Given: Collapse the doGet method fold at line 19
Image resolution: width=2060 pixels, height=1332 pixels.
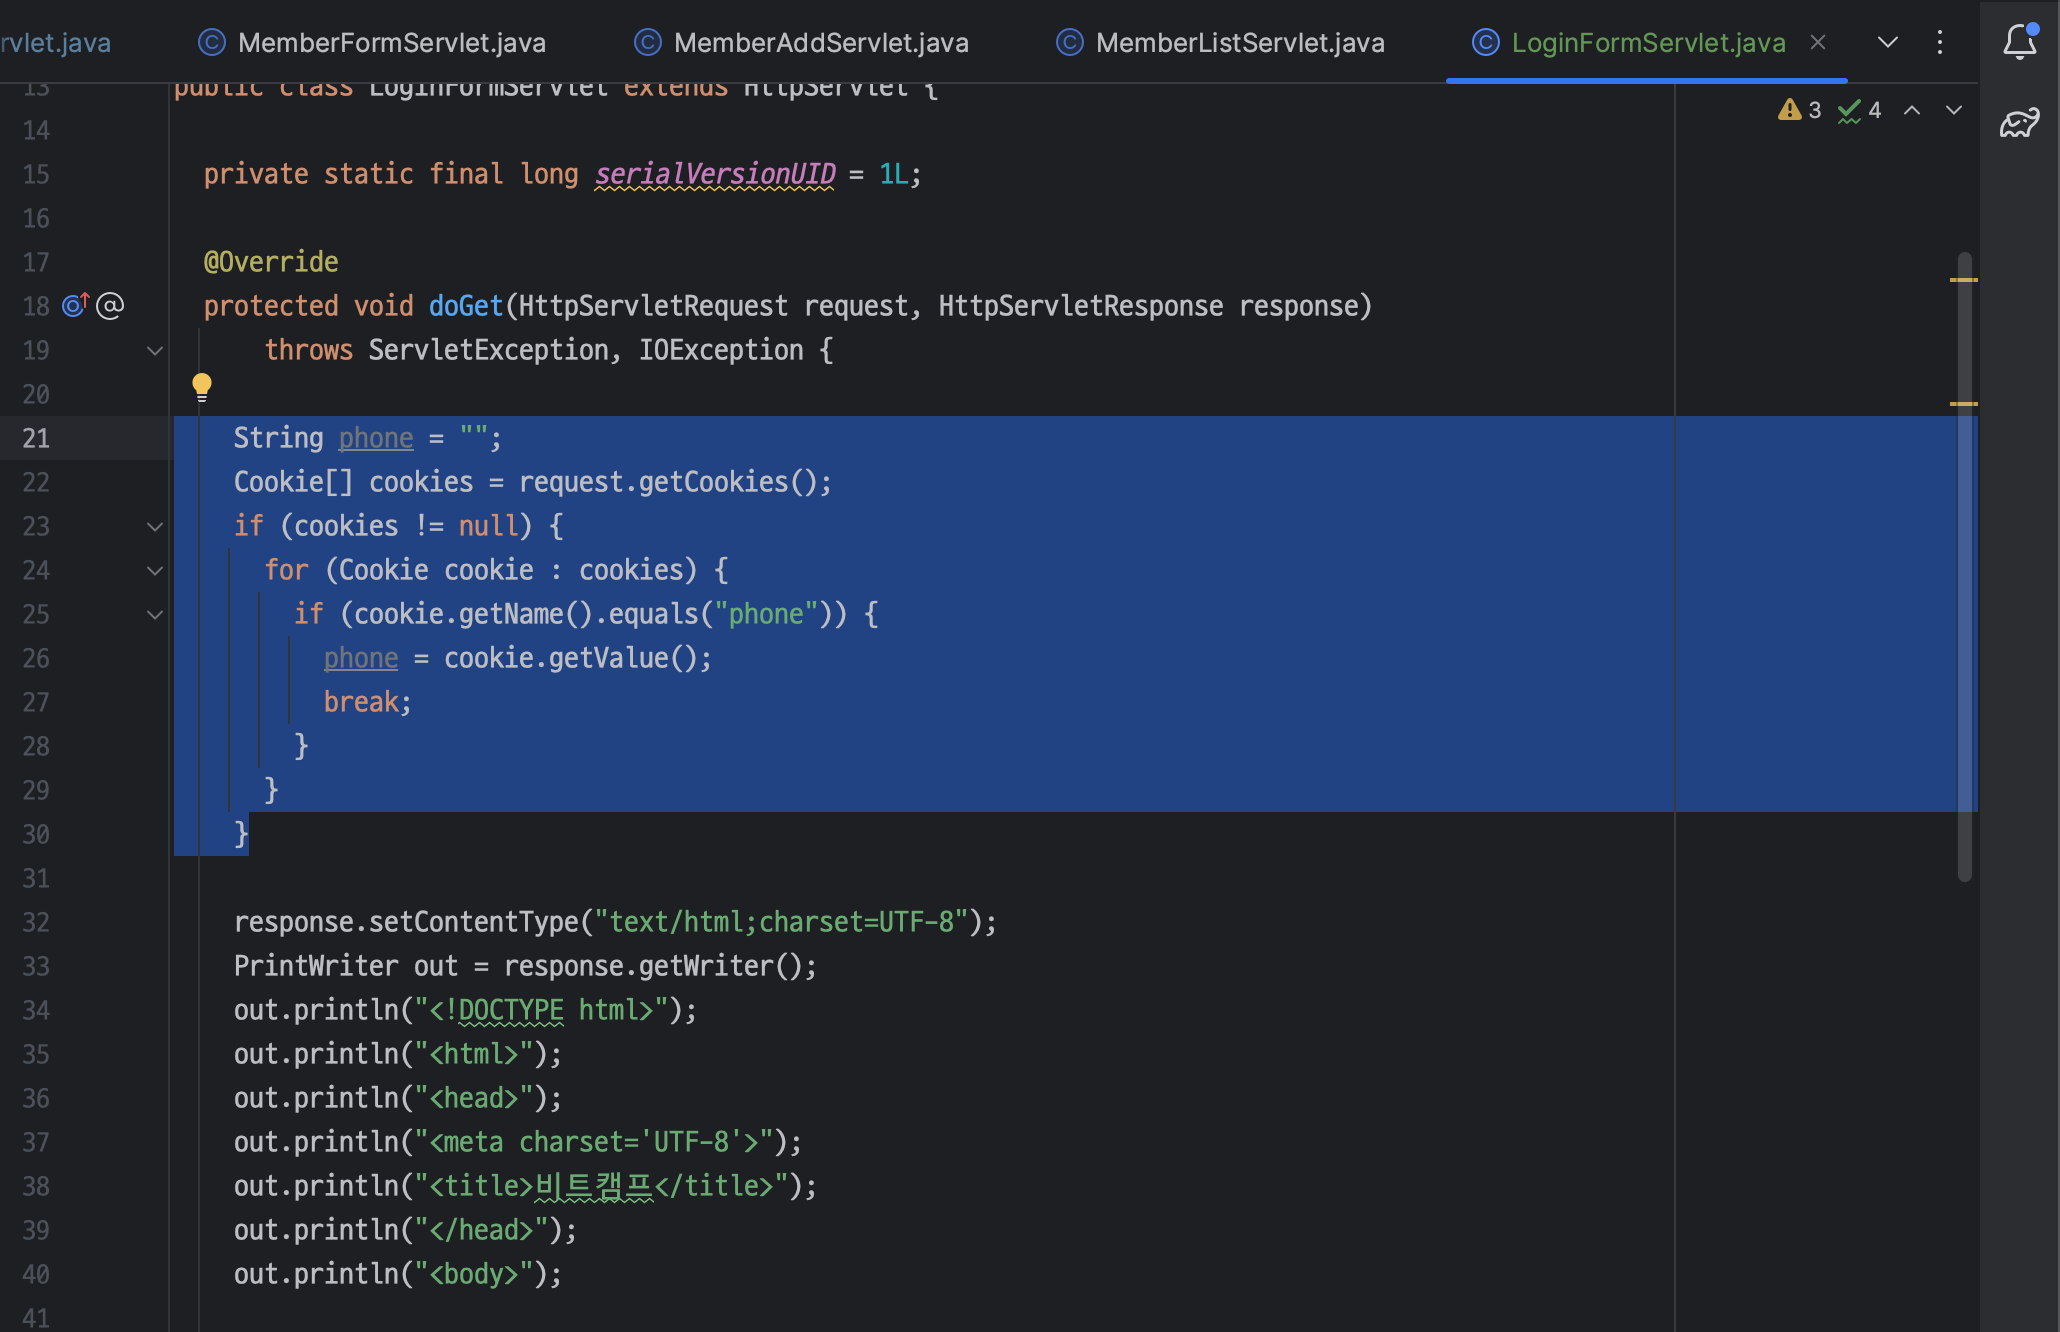Looking at the screenshot, I should click(x=155, y=350).
